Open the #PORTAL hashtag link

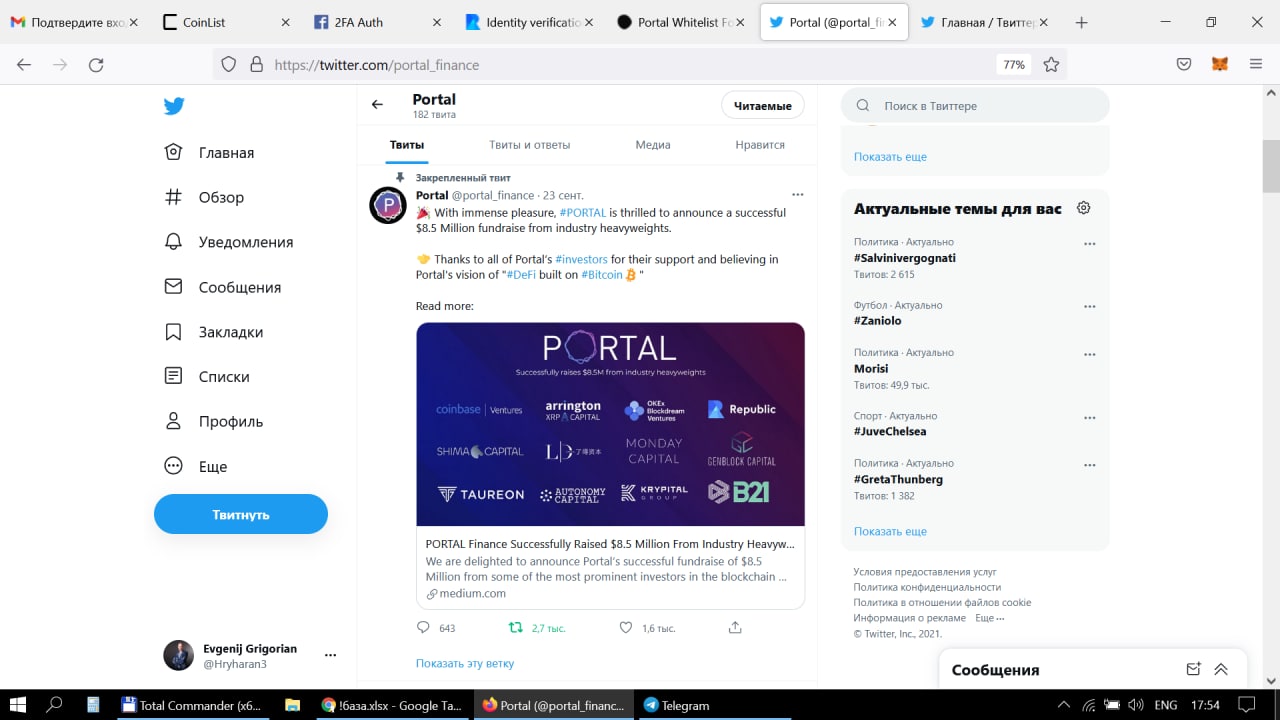click(583, 212)
